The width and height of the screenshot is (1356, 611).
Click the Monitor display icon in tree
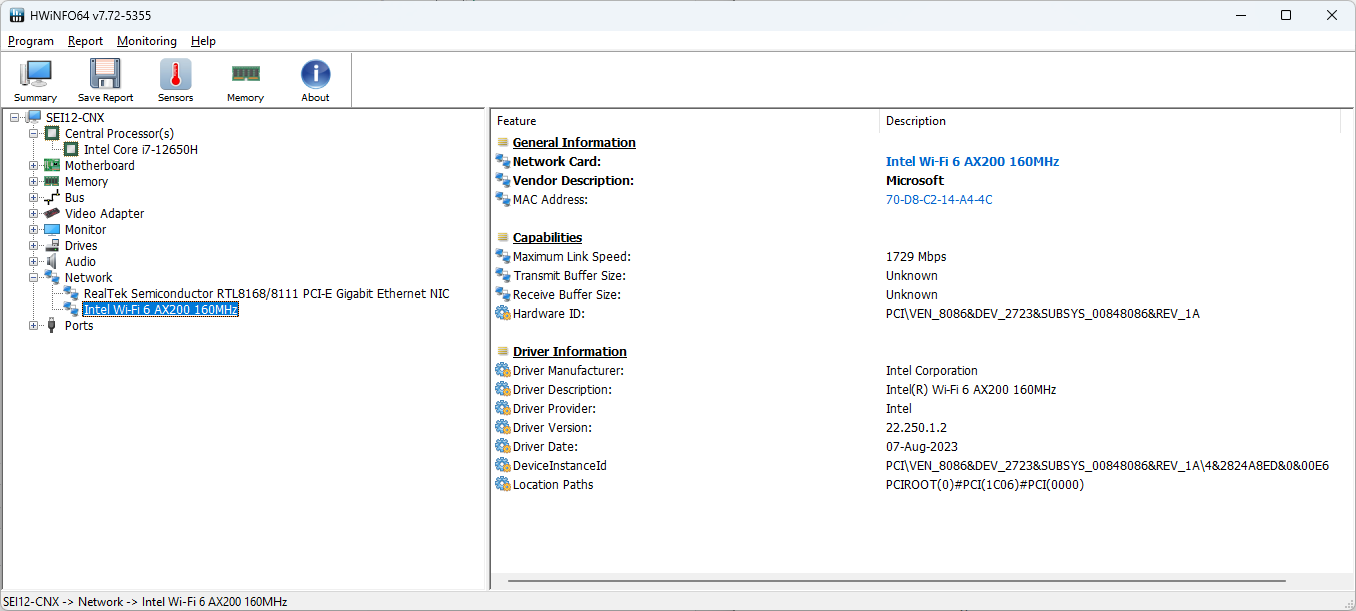52,230
